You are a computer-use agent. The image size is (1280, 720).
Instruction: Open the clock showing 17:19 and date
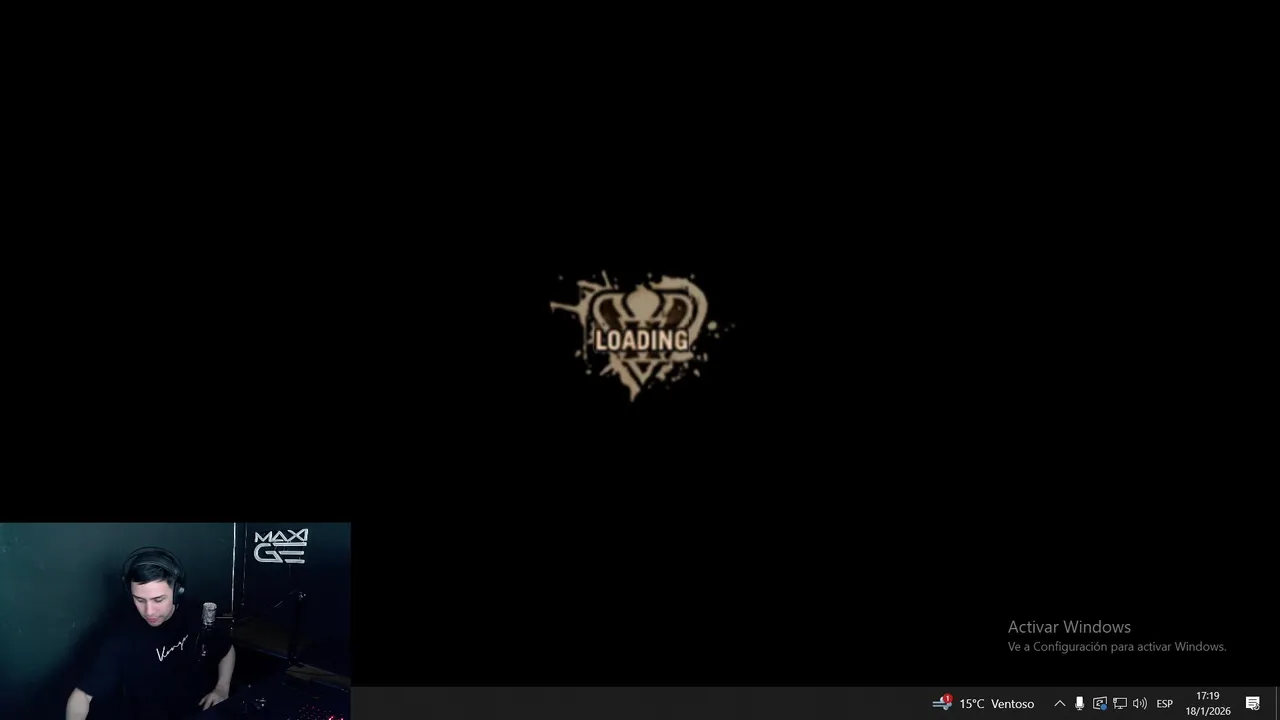(1208, 704)
